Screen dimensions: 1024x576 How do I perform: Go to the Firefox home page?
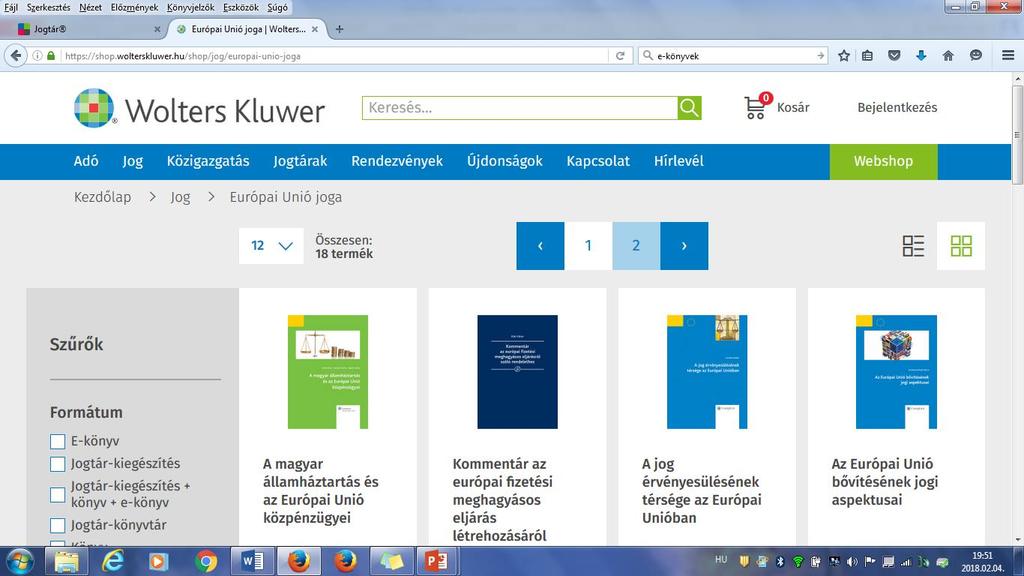948,56
